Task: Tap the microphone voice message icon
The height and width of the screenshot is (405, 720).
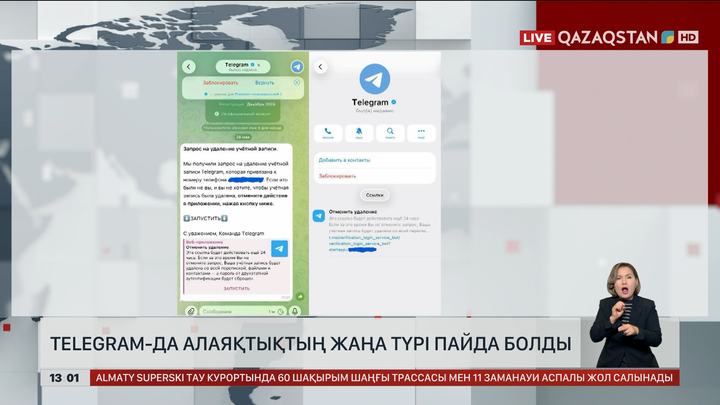Action: (x=295, y=311)
